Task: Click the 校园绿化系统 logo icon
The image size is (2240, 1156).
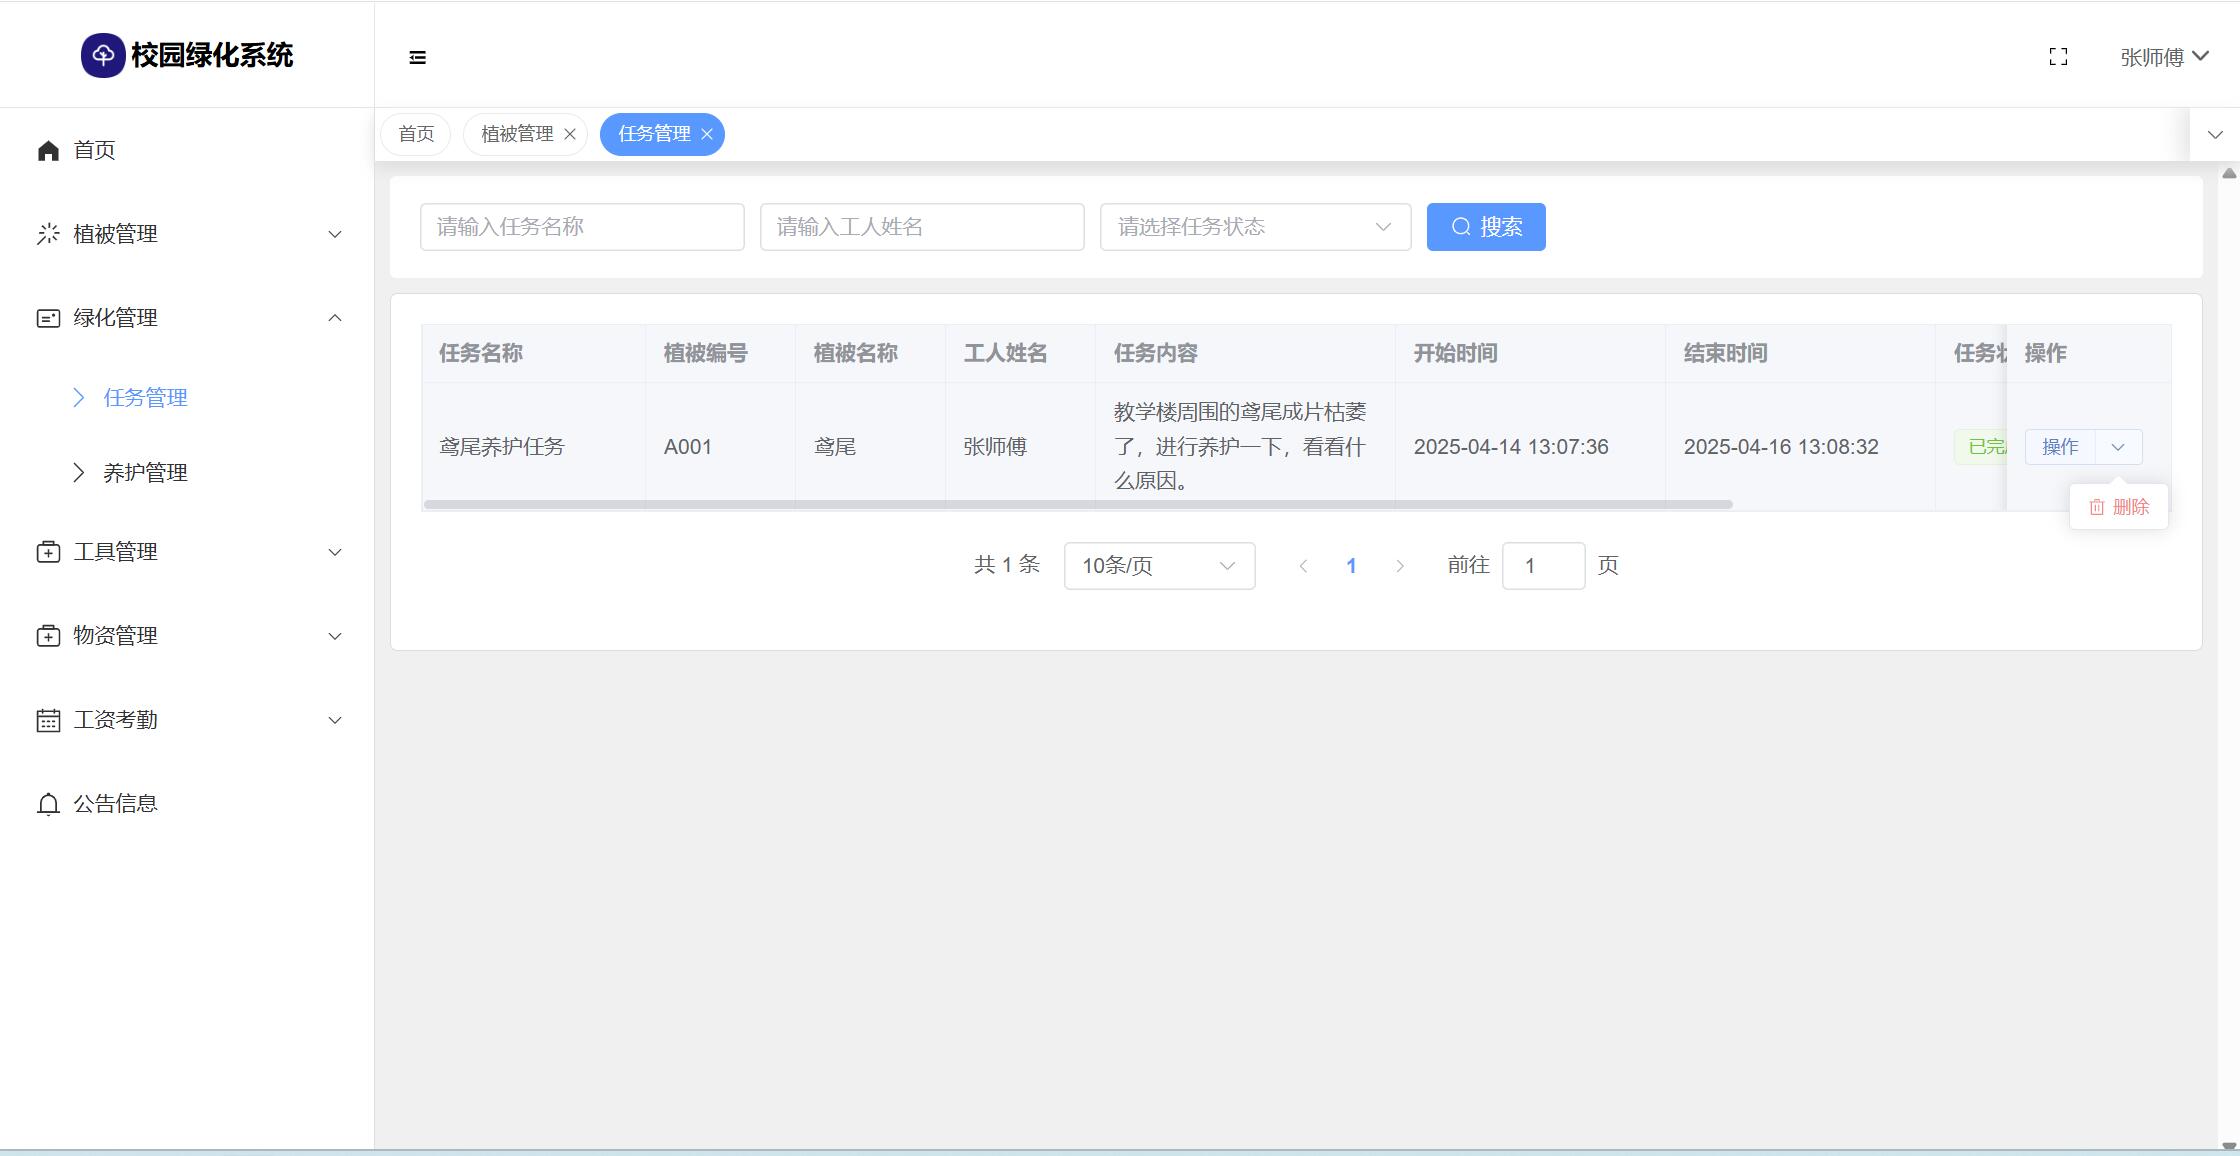Action: tap(102, 55)
